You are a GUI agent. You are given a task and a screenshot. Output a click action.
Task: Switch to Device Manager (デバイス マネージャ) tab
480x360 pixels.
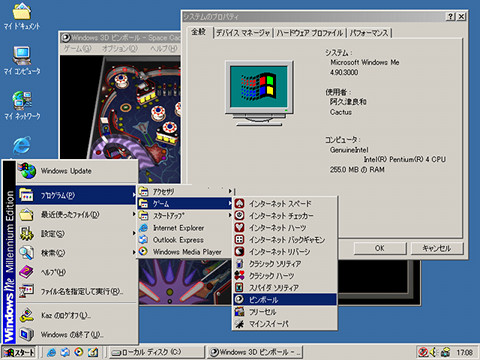click(x=243, y=33)
